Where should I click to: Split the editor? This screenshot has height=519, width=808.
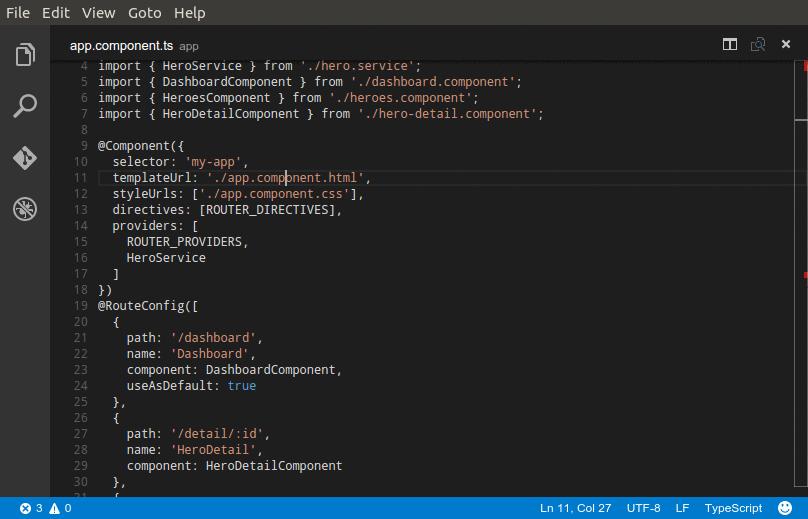[x=730, y=44]
